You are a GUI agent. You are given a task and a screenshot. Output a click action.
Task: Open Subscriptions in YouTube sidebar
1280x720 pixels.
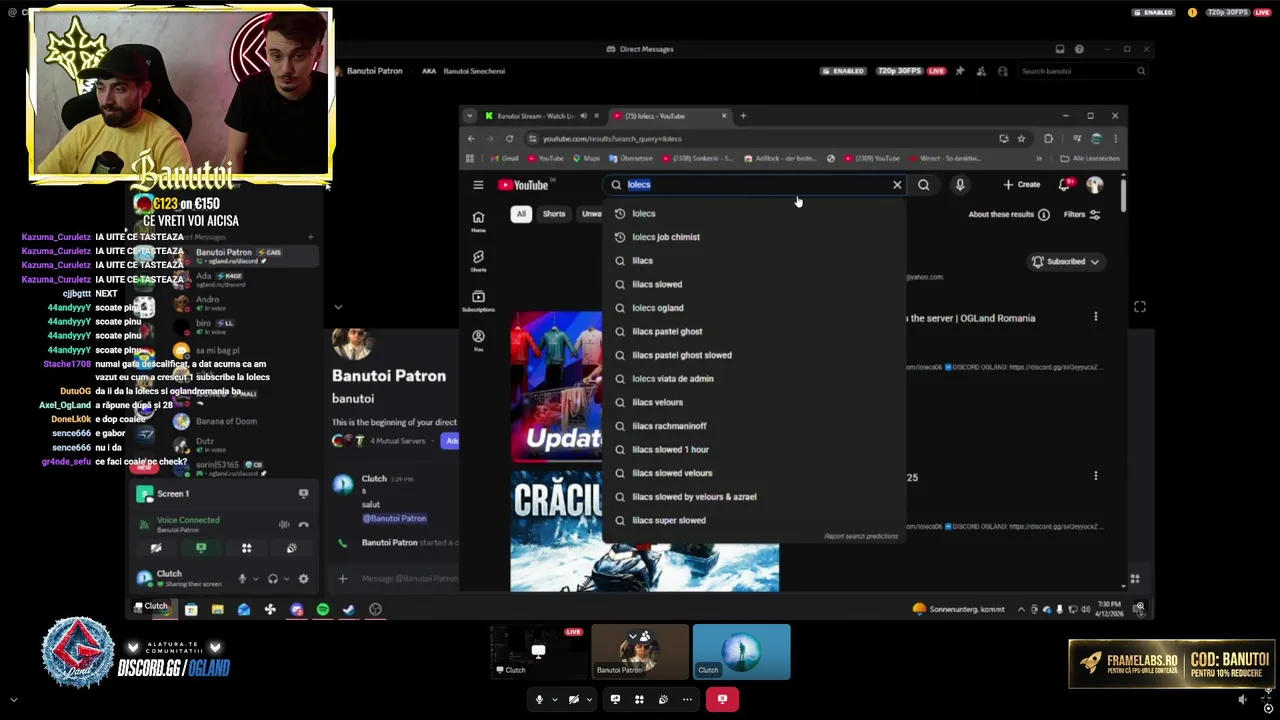pos(478,301)
